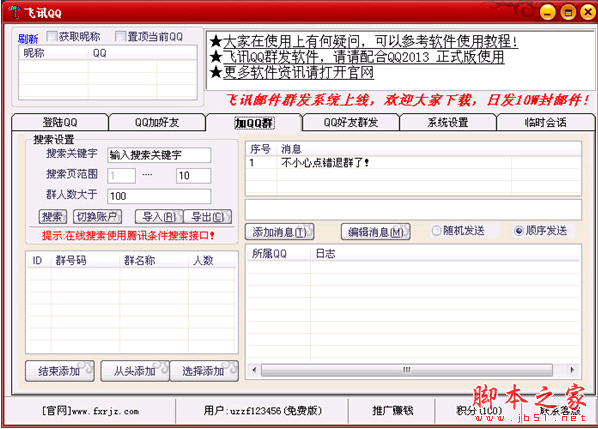The height and width of the screenshot is (429, 598).
Task: Open the 官网 www.fxrjz.com status link
Action: (x=90, y=411)
